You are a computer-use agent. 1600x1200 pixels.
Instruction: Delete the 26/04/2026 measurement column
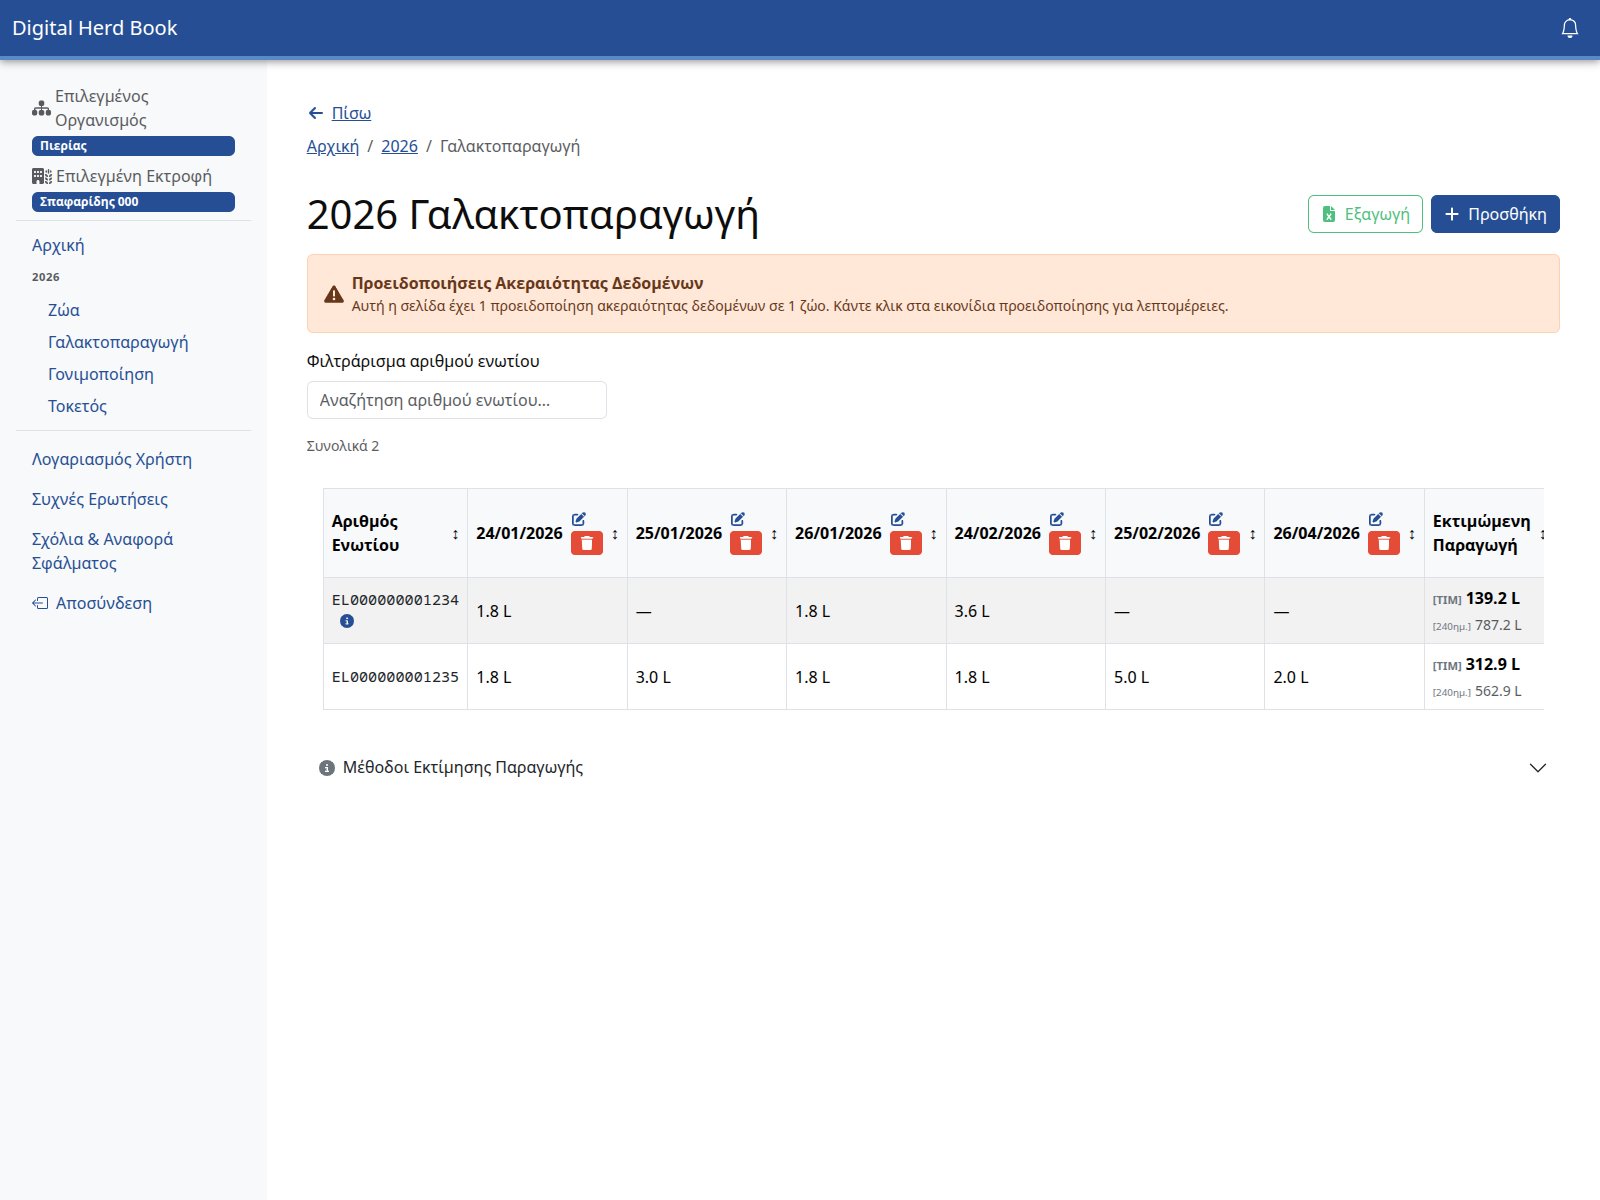coord(1383,543)
